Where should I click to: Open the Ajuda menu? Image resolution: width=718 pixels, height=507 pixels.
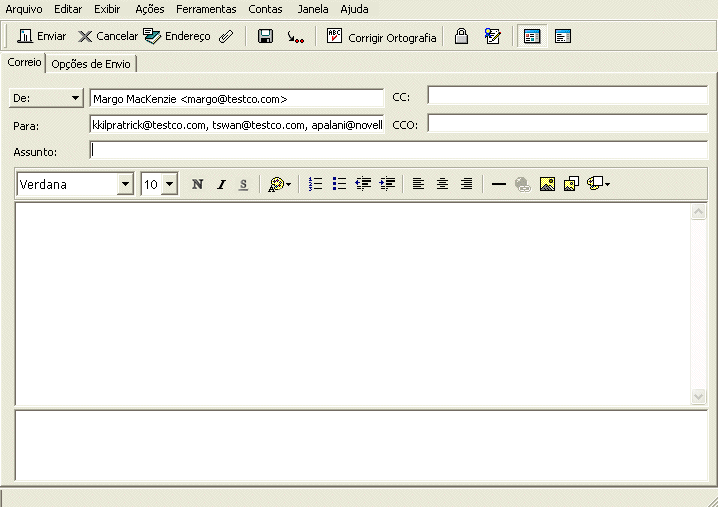[354, 9]
